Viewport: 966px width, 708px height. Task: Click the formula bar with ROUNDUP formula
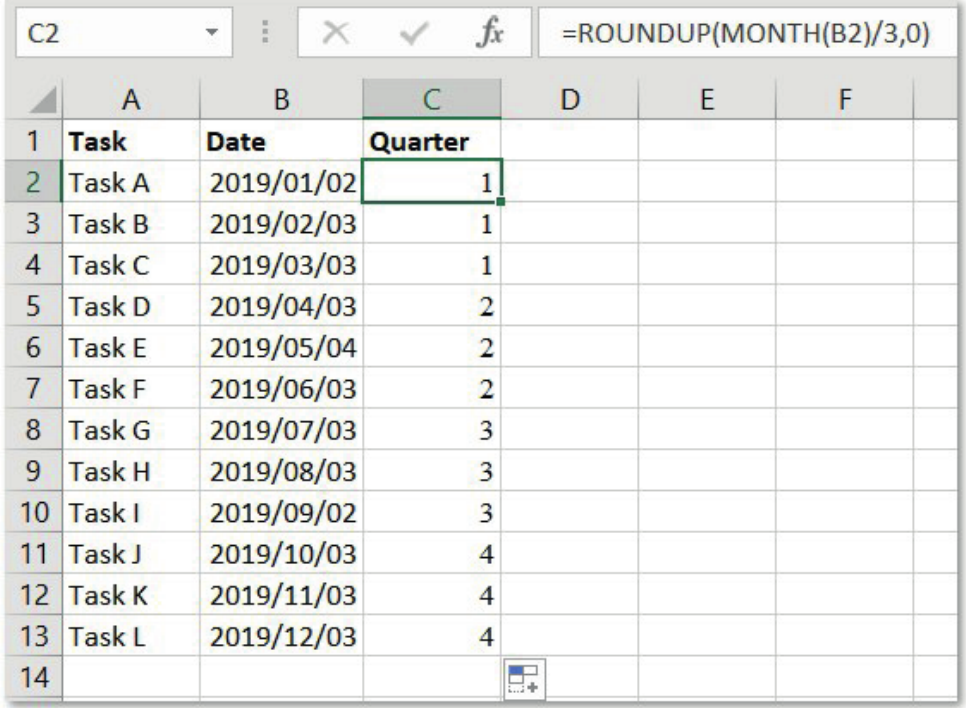click(x=747, y=33)
